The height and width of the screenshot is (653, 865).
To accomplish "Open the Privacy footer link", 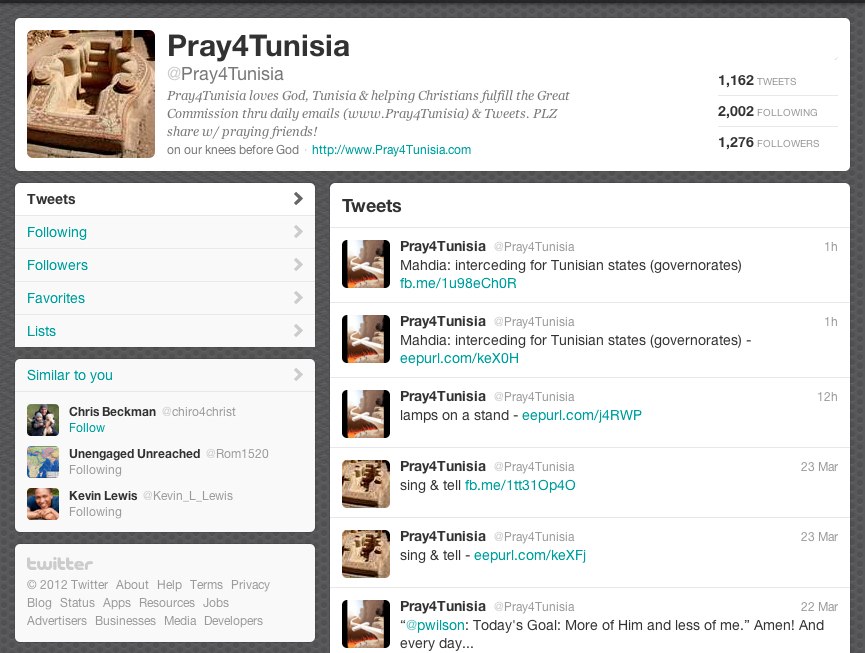I will (x=250, y=585).
